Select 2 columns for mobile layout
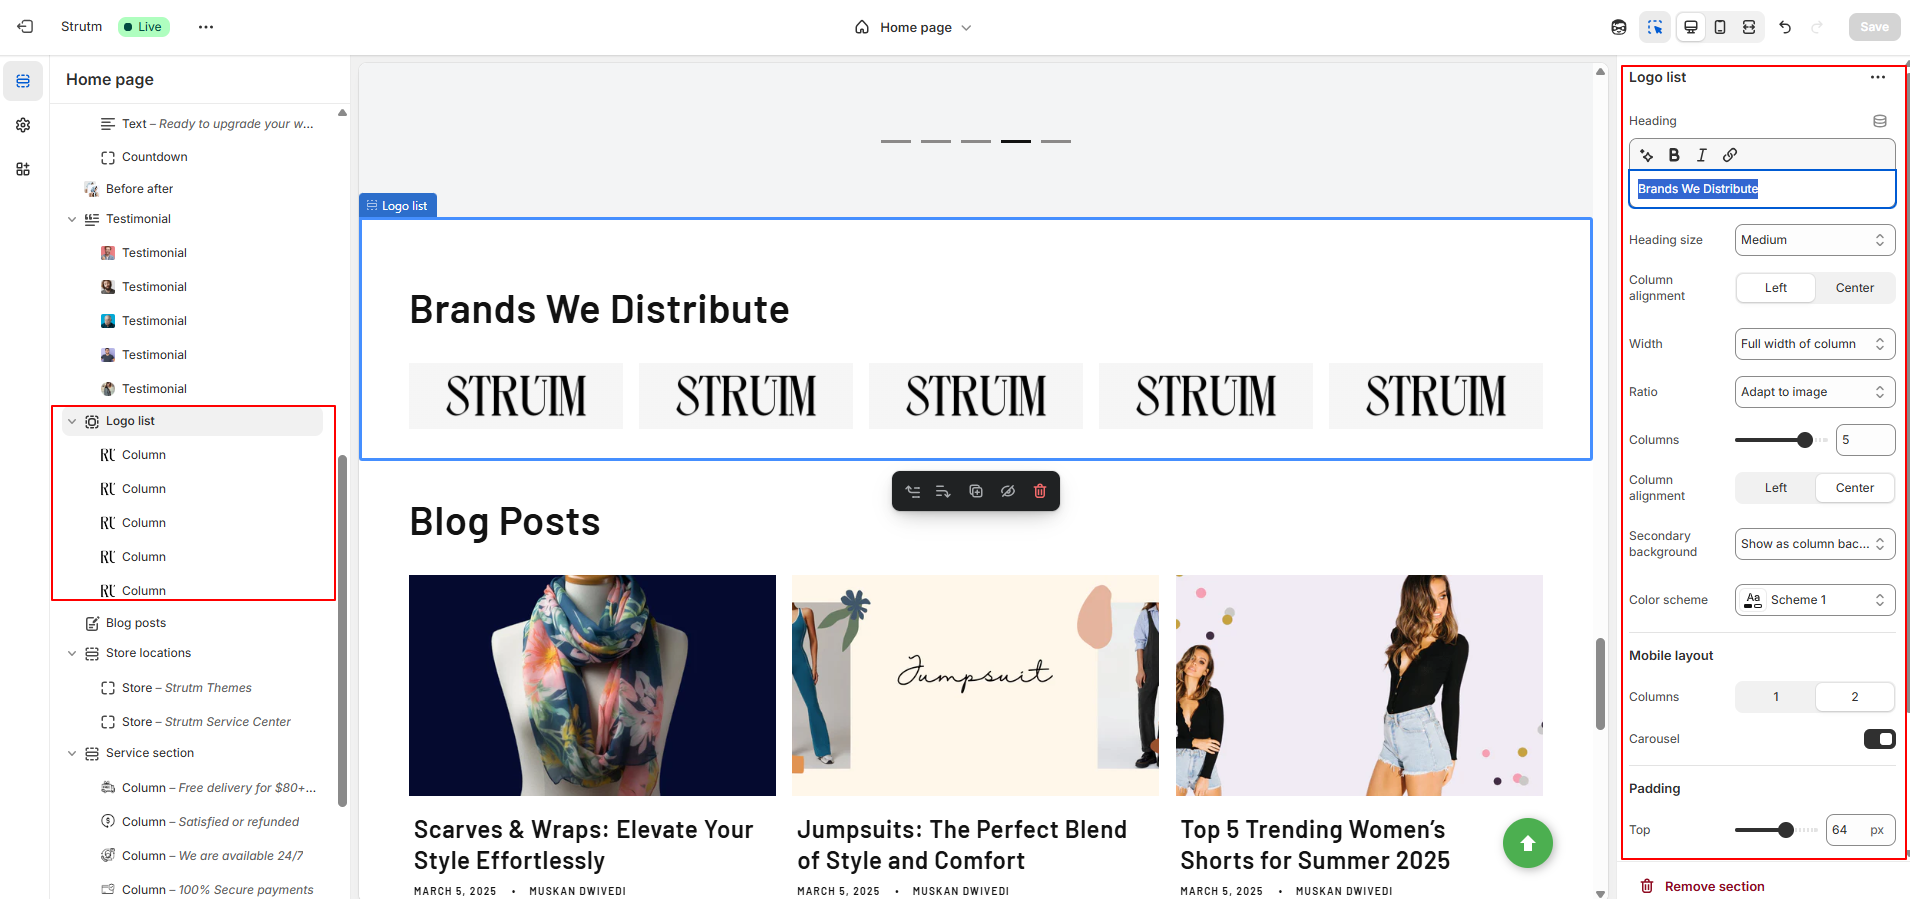Image resolution: width=1910 pixels, height=899 pixels. tap(1855, 697)
